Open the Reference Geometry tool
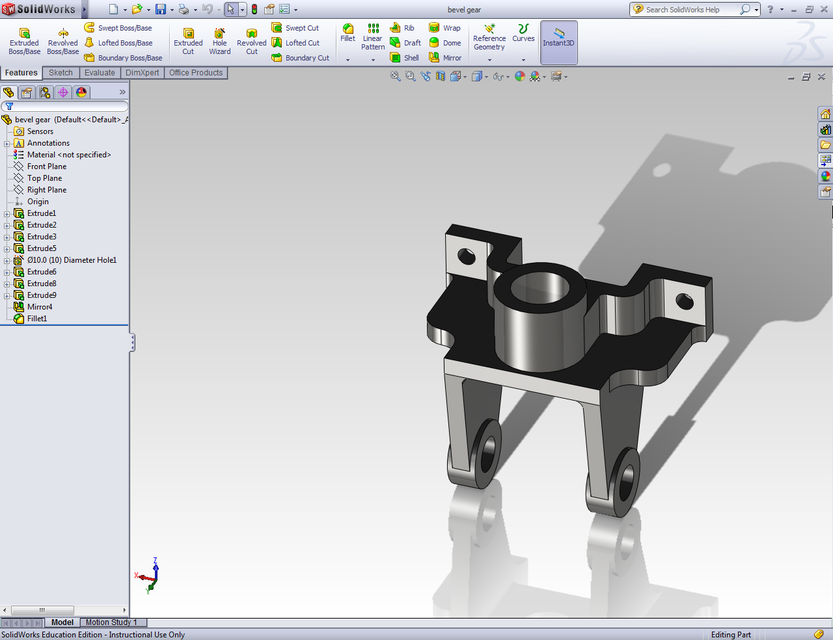This screenshot has width=833, height=640. pos(490,37)
